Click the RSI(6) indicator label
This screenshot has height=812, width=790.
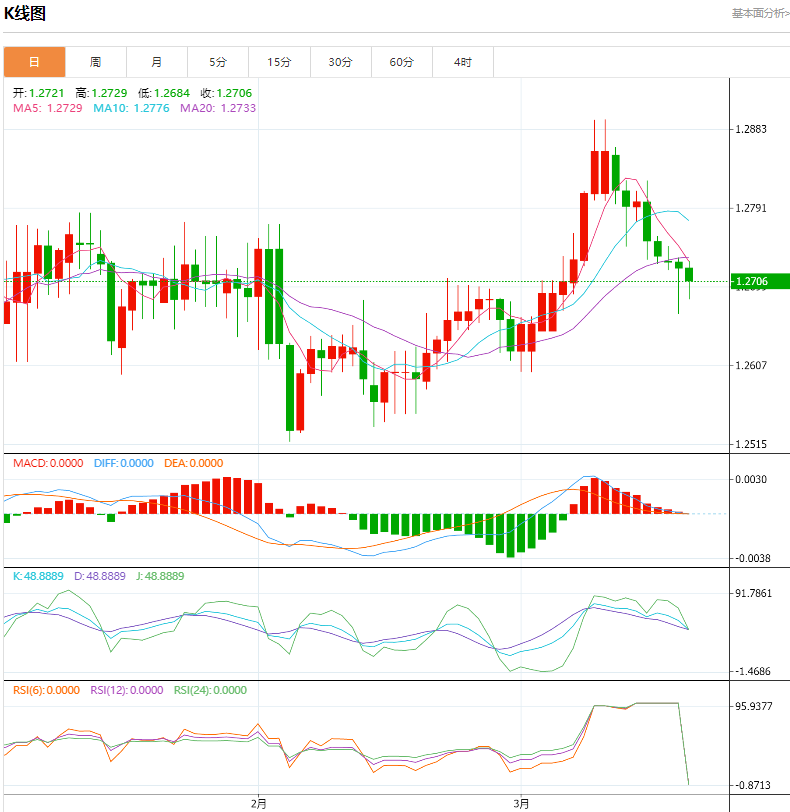click(x=45, y=690)
